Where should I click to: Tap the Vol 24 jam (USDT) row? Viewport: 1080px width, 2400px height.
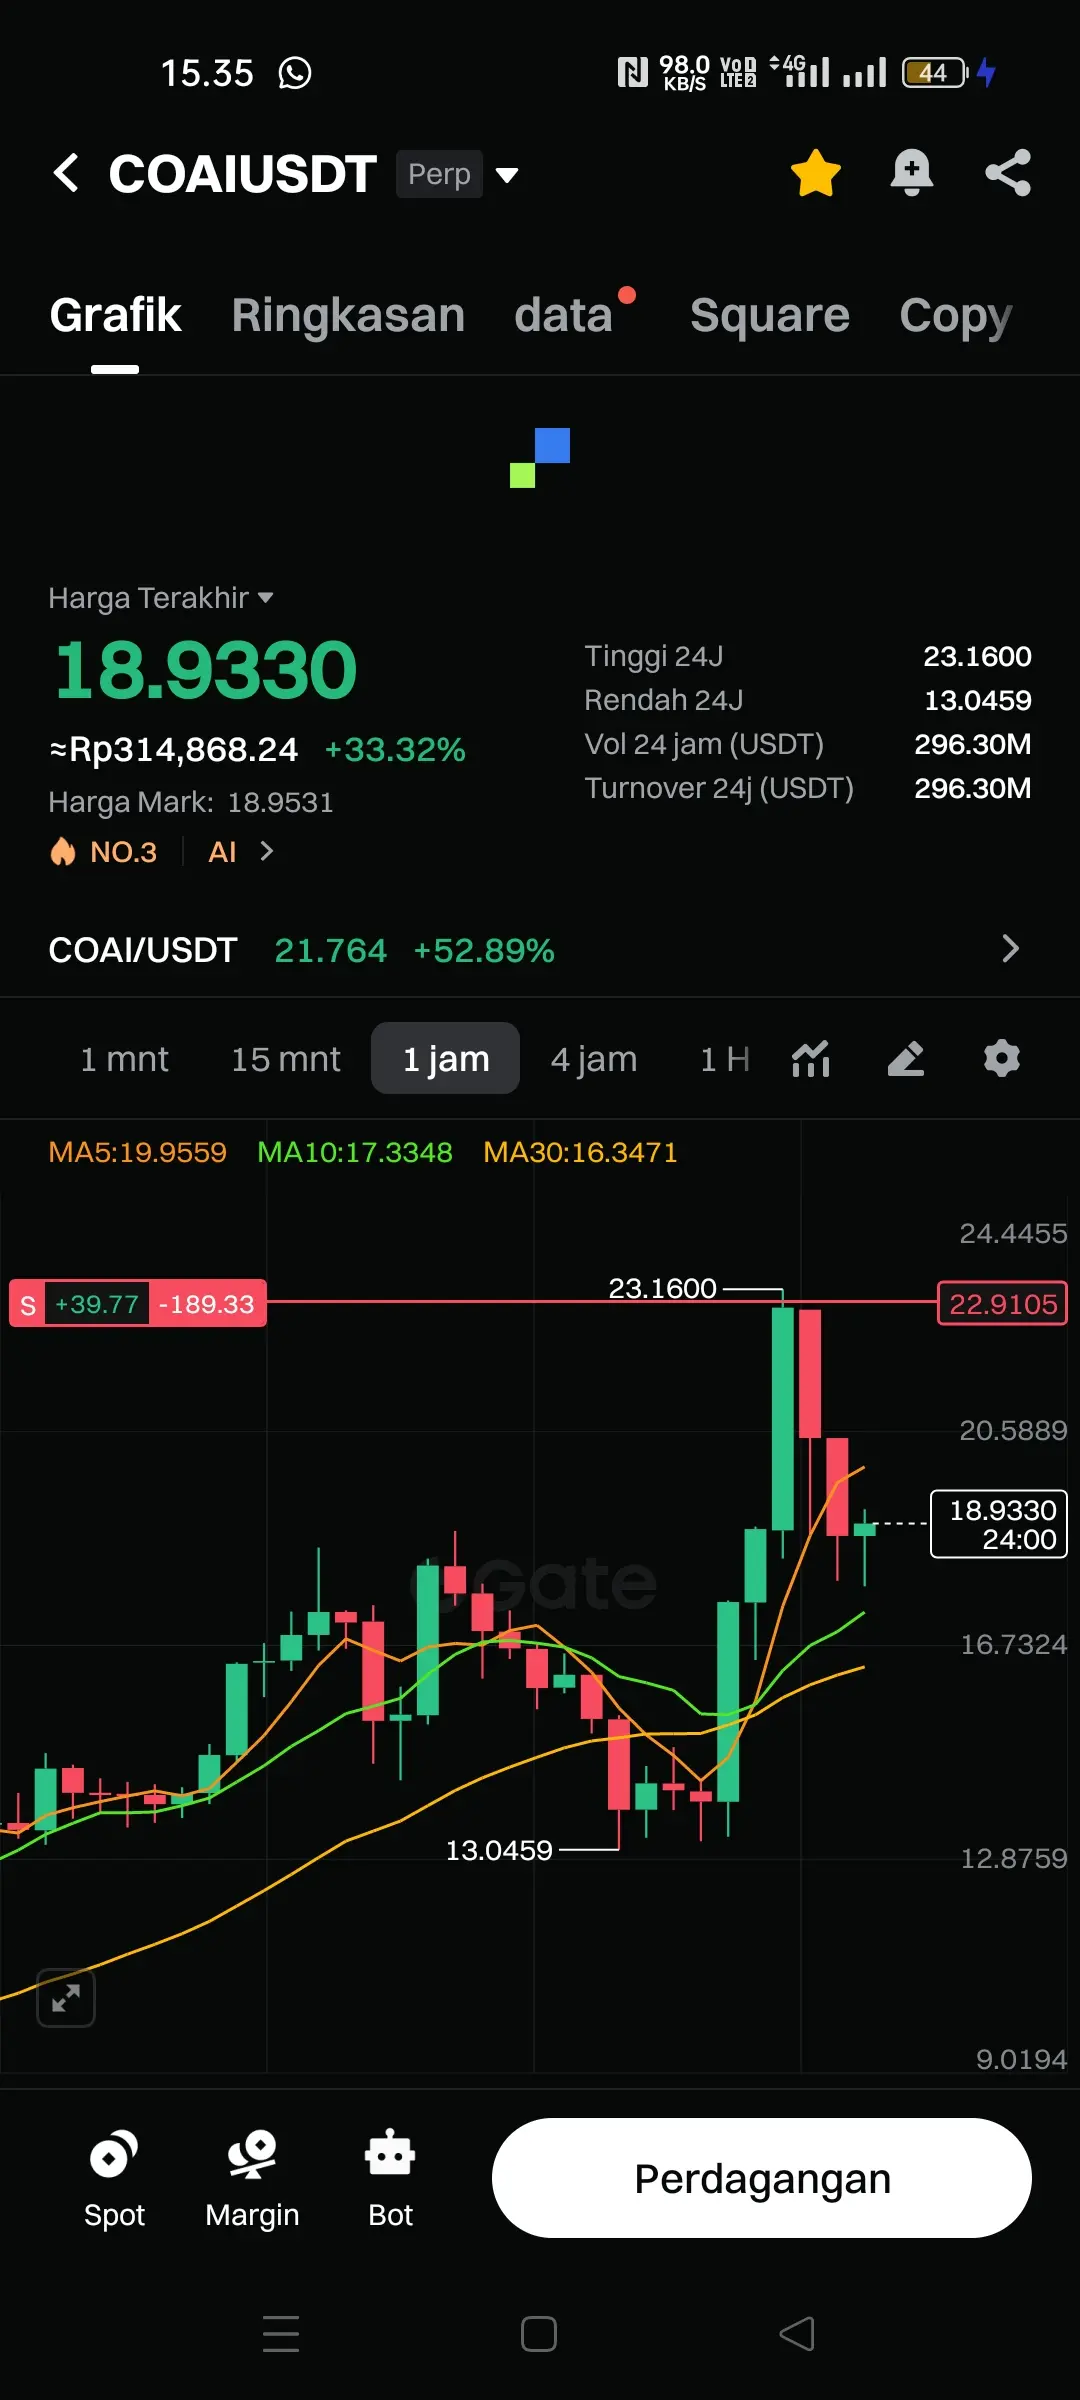pyautogui.click(x=808, y=744)
